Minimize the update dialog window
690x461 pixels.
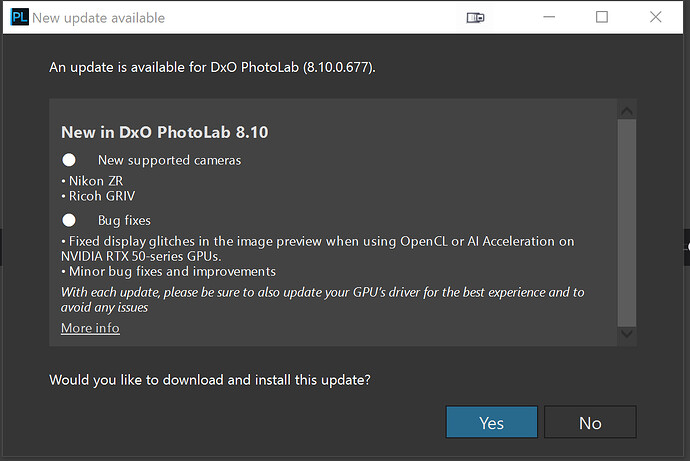pos(548,17)
